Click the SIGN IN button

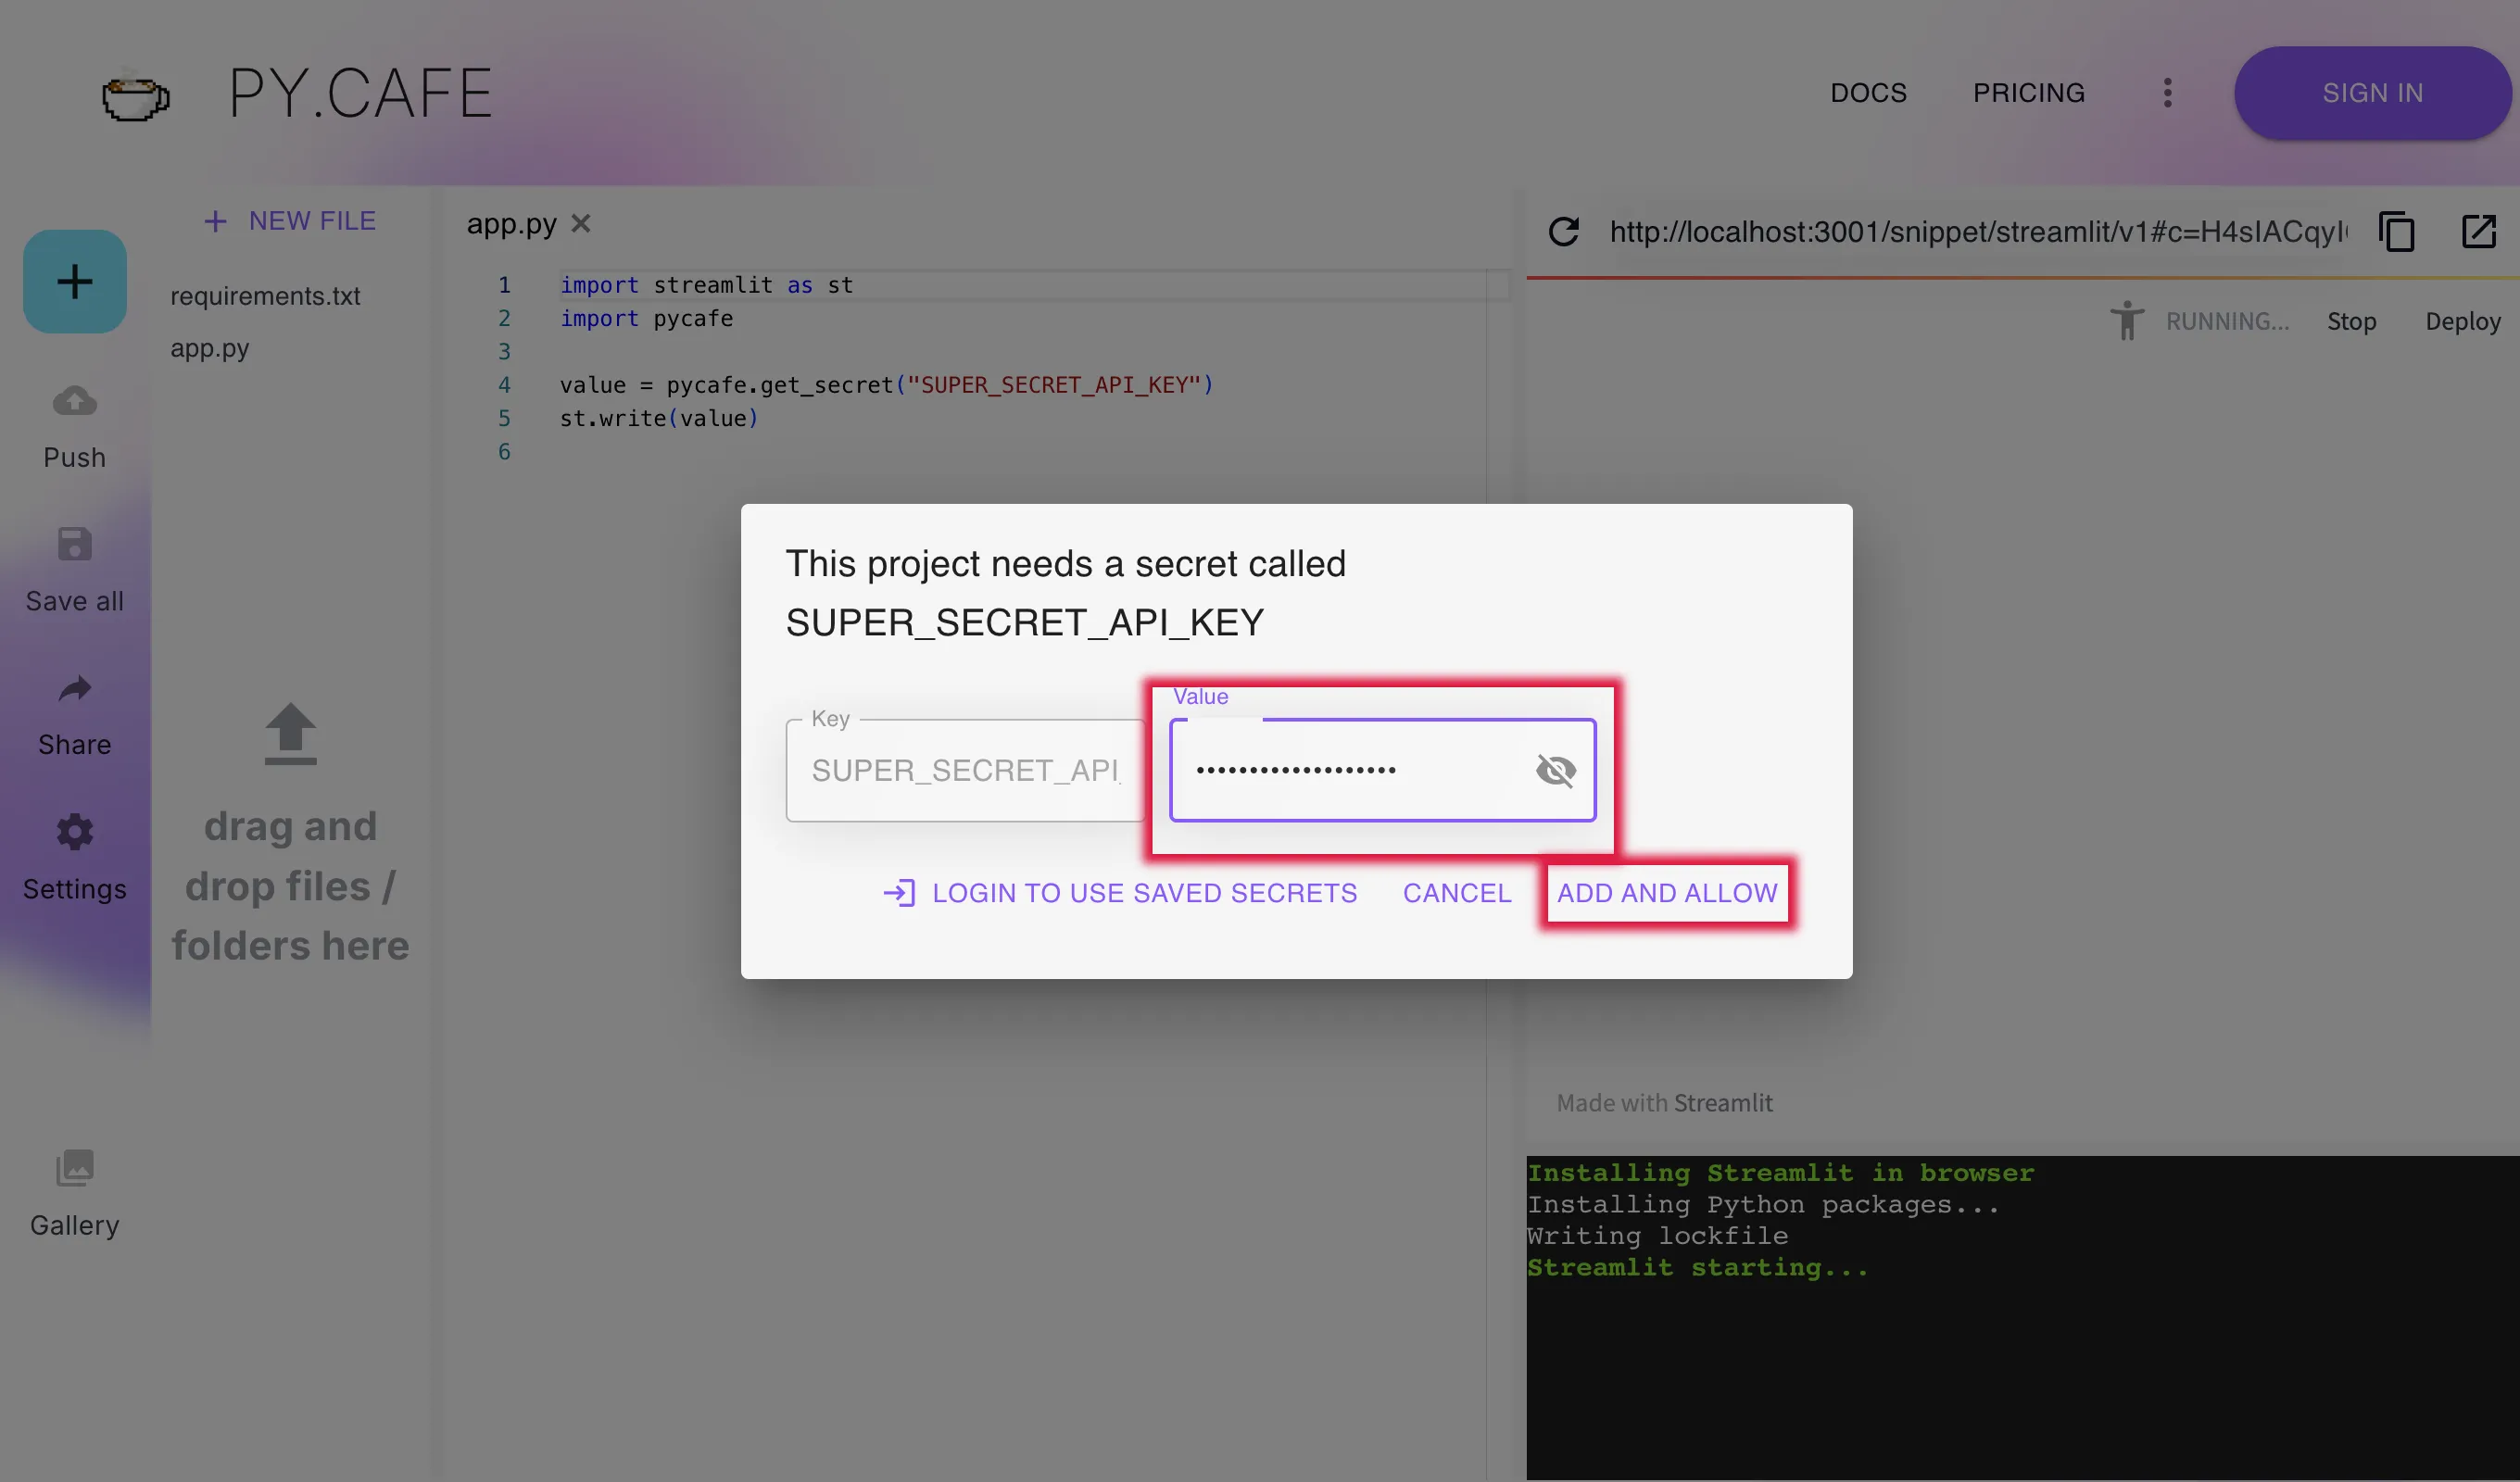coord(2372,93)
